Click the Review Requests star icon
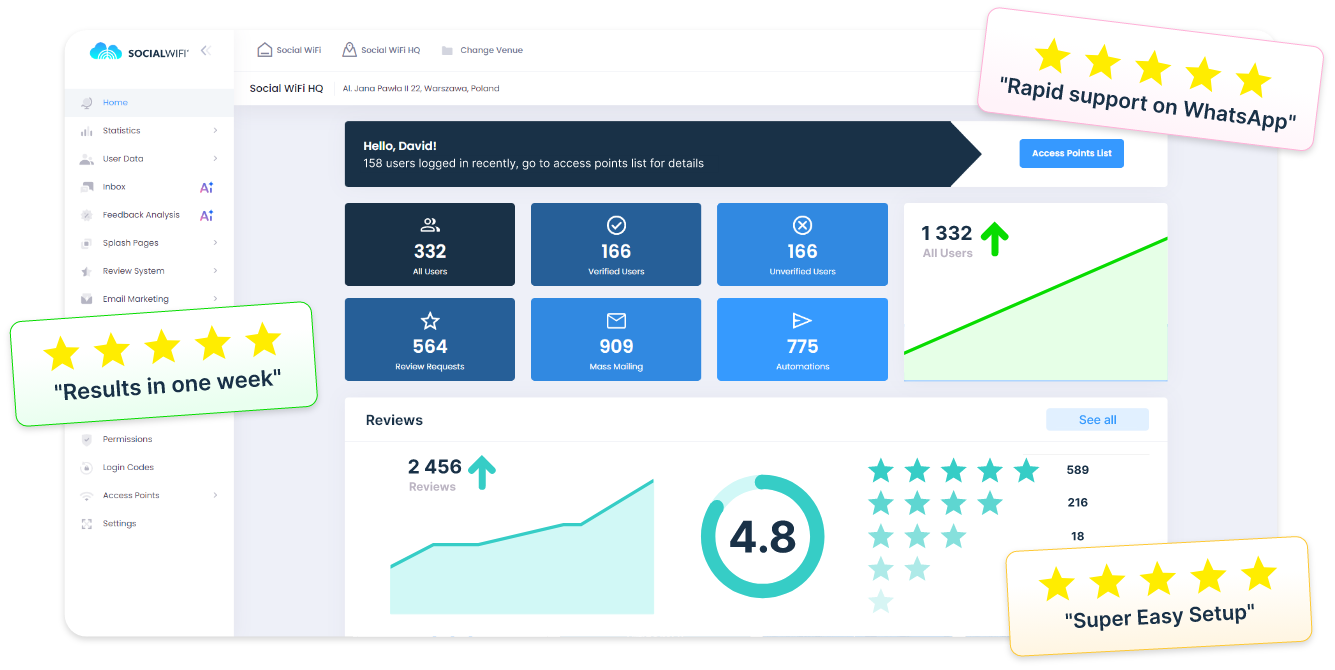This screenshot has width=1335, height=670. [429, 321]
